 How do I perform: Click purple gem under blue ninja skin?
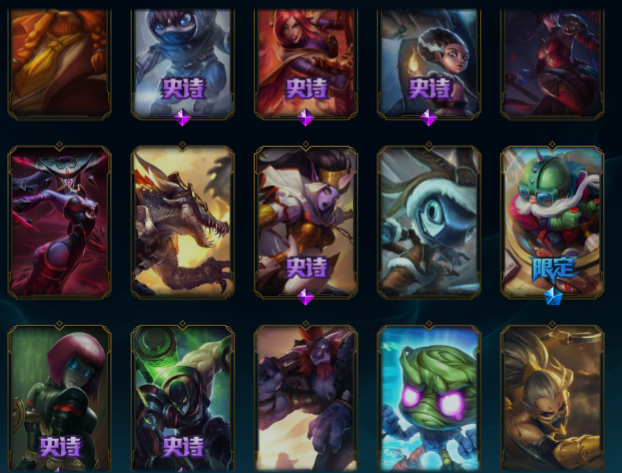pyautogui.click(x=182, y=117)
